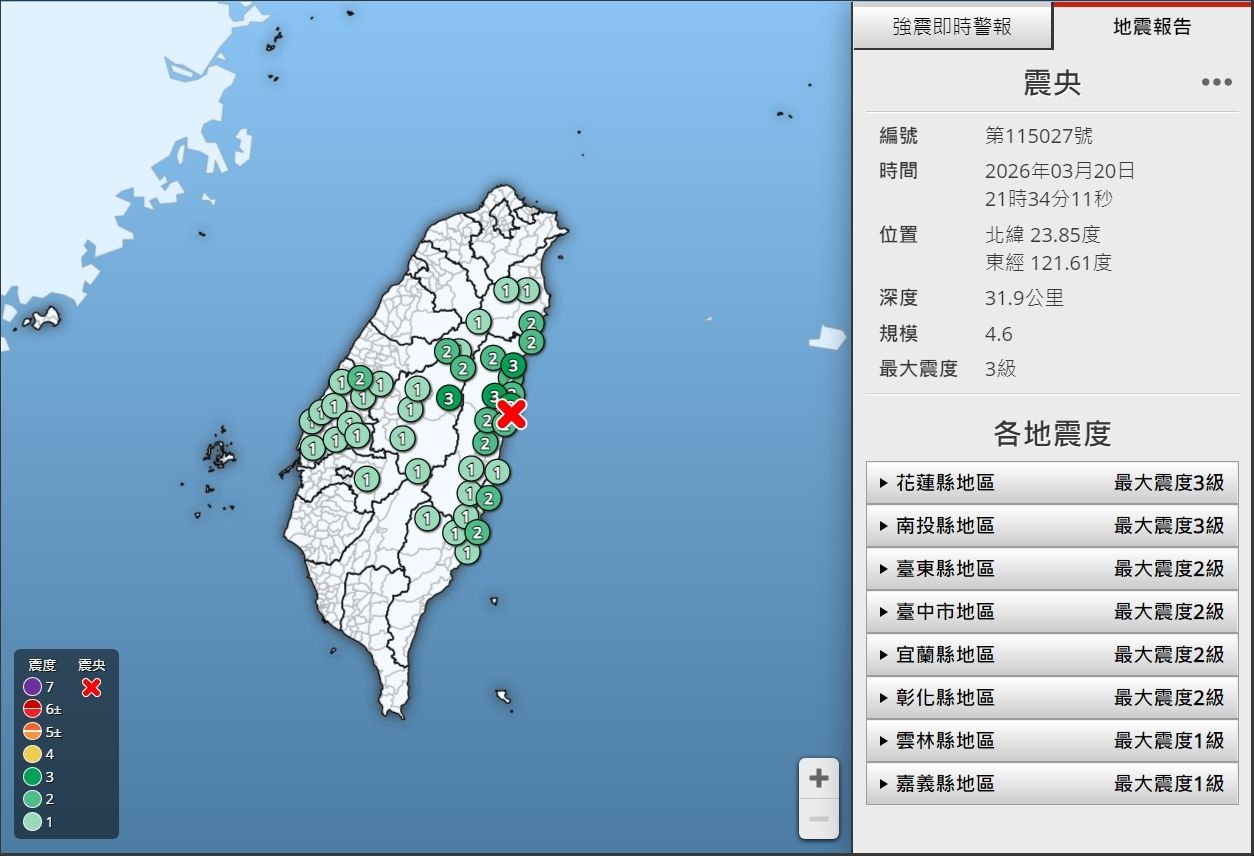This screenshot has width=1254, height=856.
Task: Click the red X epicenter symbol in the legend
Action: (91, 687)
